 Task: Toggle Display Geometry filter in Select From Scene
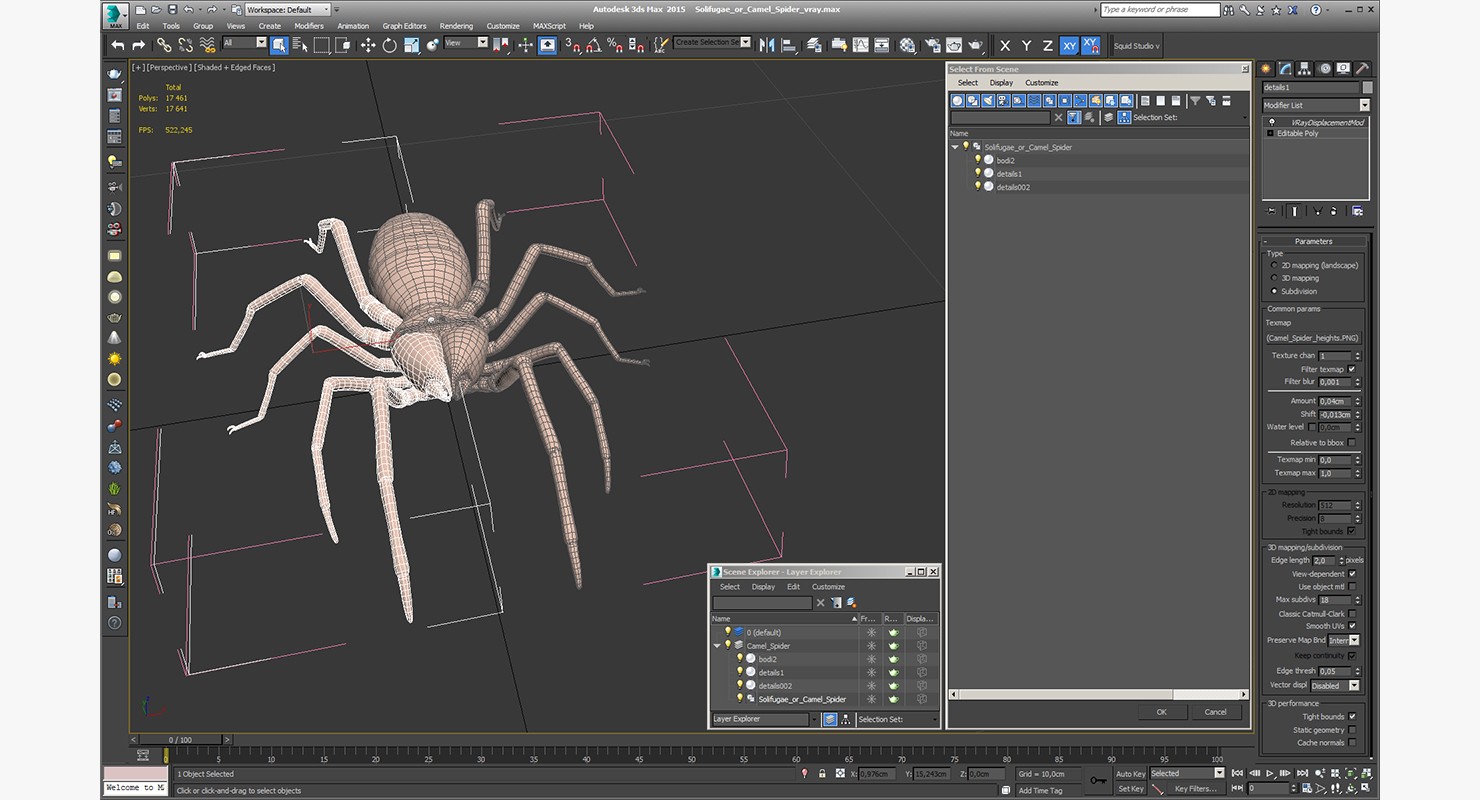point(958,101)
